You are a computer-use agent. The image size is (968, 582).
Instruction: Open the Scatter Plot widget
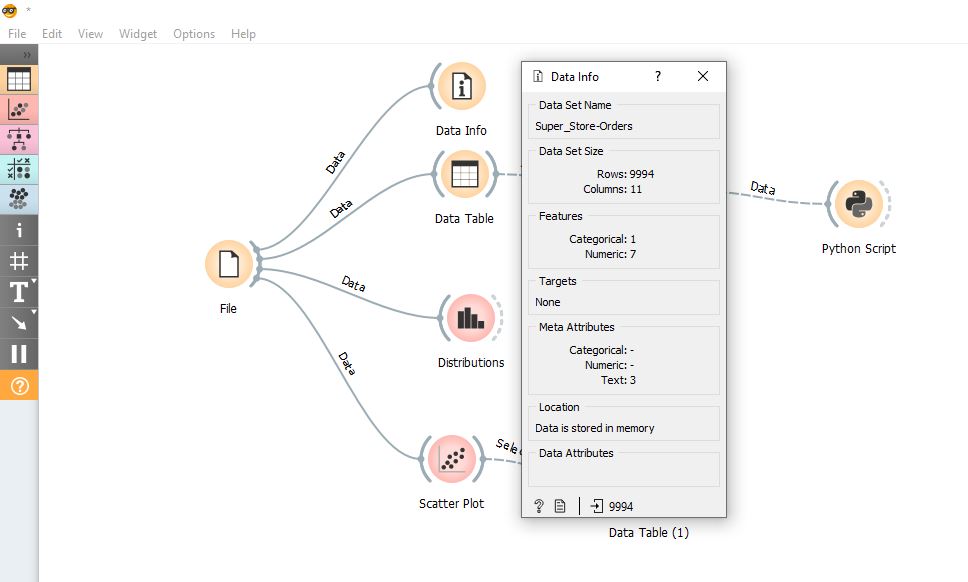coord(452,458)
